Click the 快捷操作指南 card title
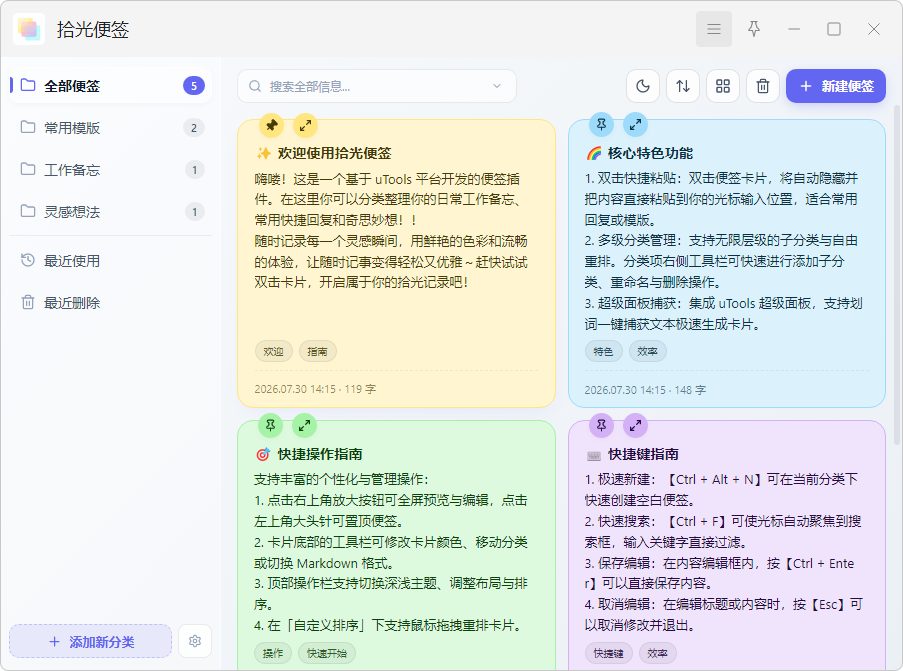The height and width of the screenshot is (671, 903). coord(320,454)
